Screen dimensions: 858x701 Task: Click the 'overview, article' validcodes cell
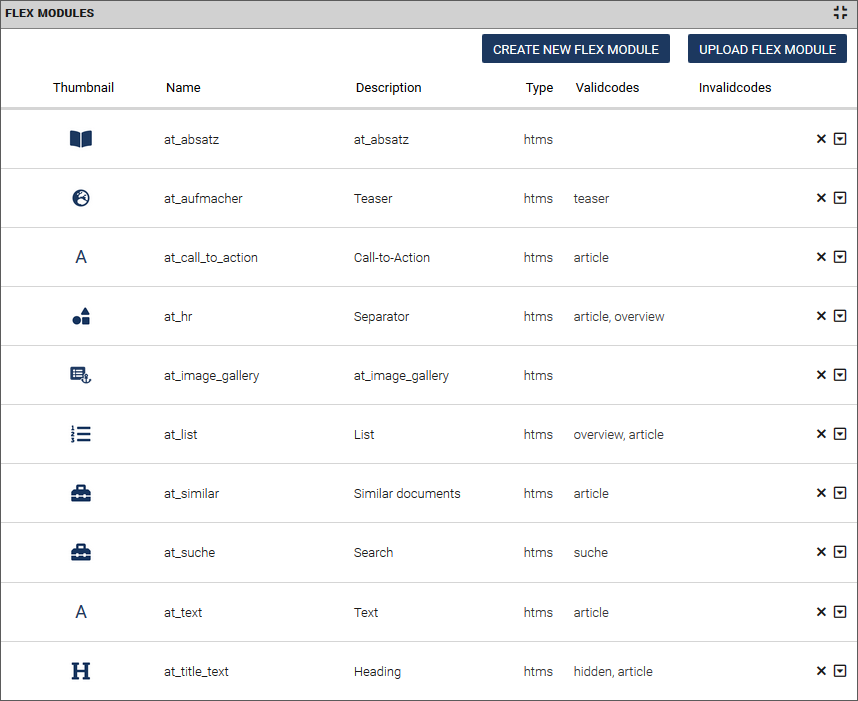point(618,435)
